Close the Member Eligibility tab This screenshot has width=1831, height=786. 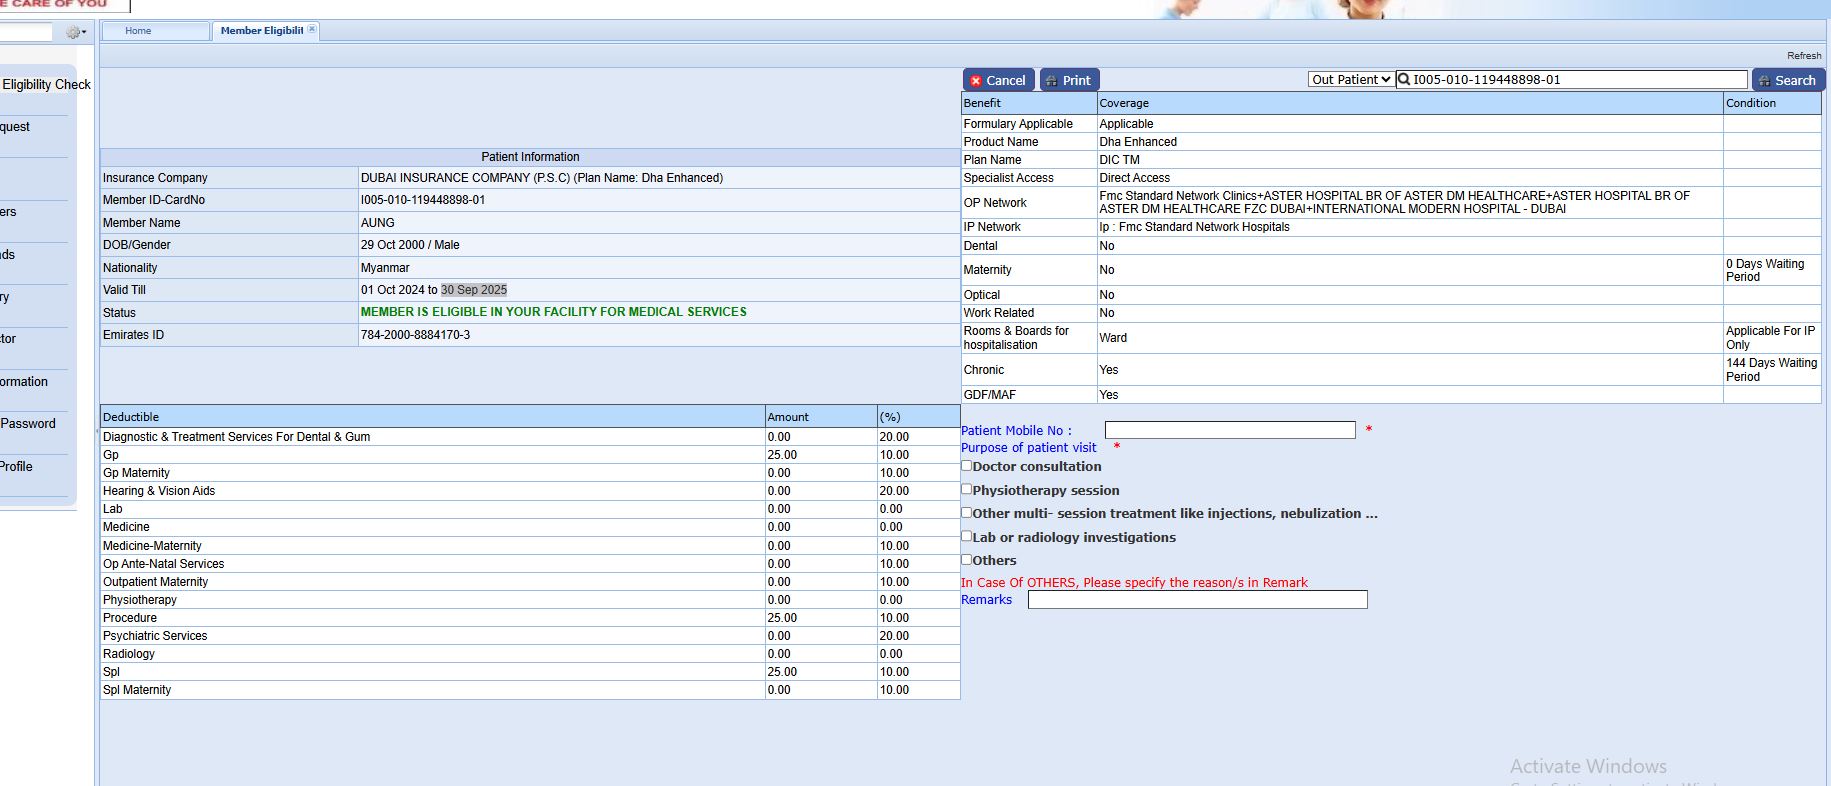[312, 30]
